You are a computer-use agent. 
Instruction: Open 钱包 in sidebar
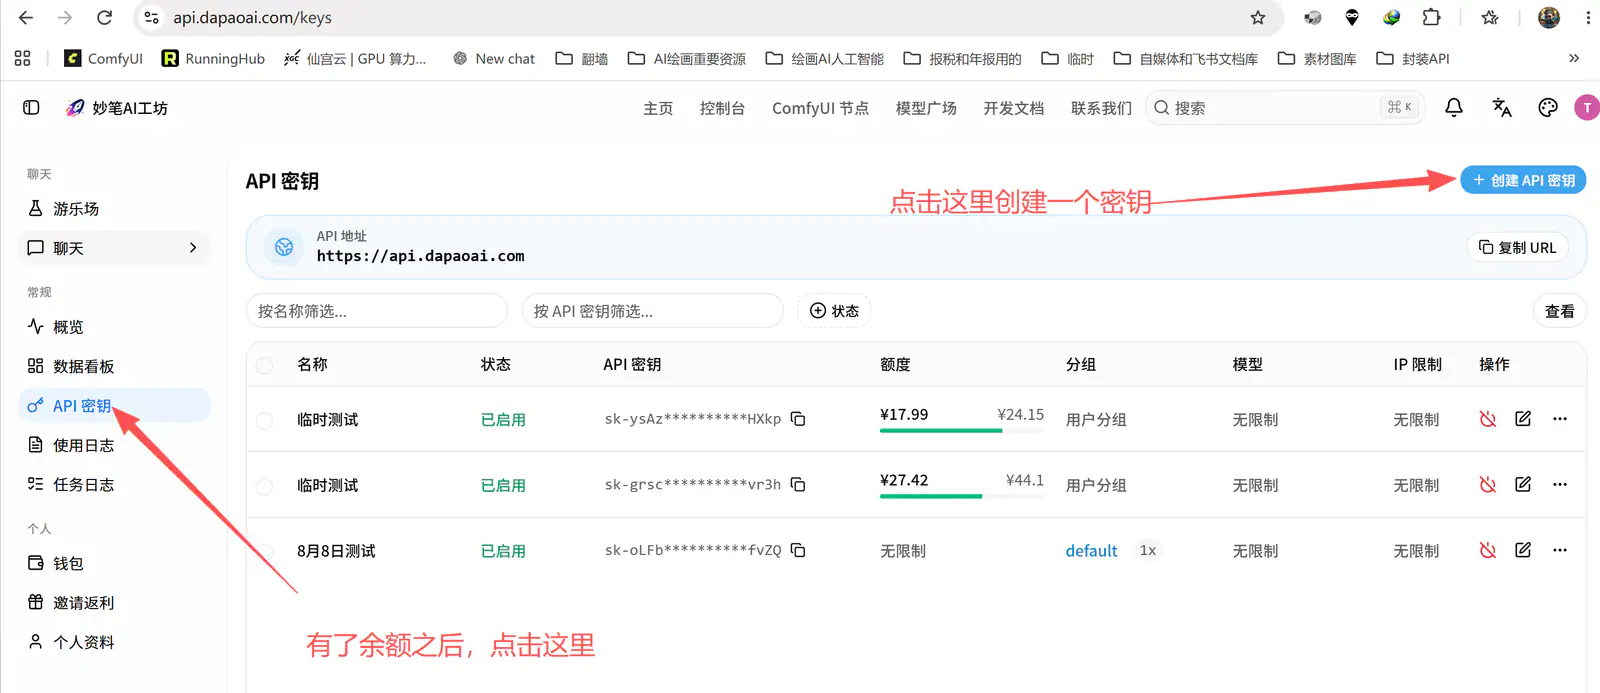115,563
